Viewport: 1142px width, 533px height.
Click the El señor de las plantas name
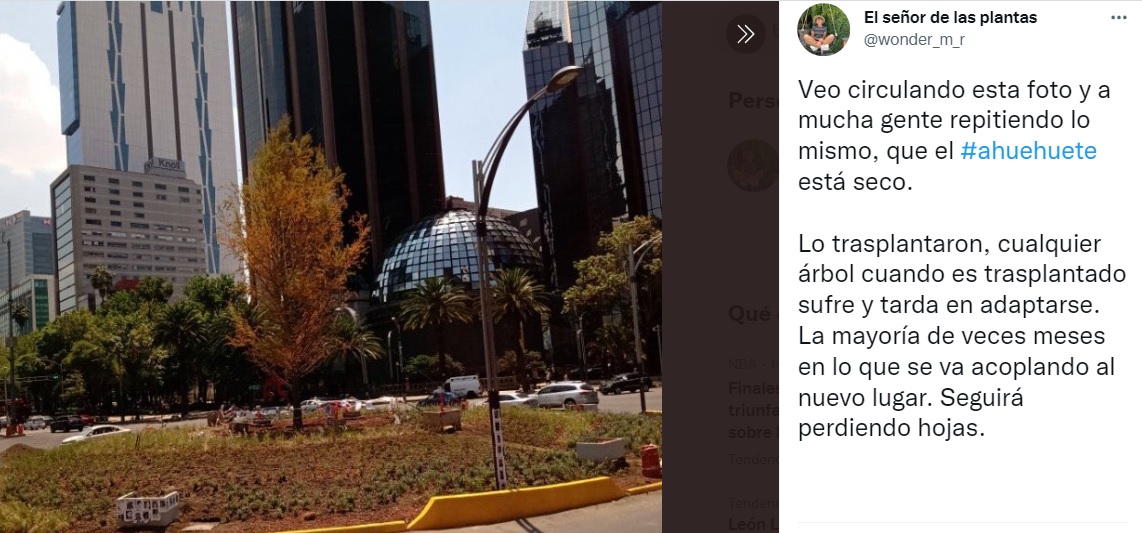(x=950, y=17)
